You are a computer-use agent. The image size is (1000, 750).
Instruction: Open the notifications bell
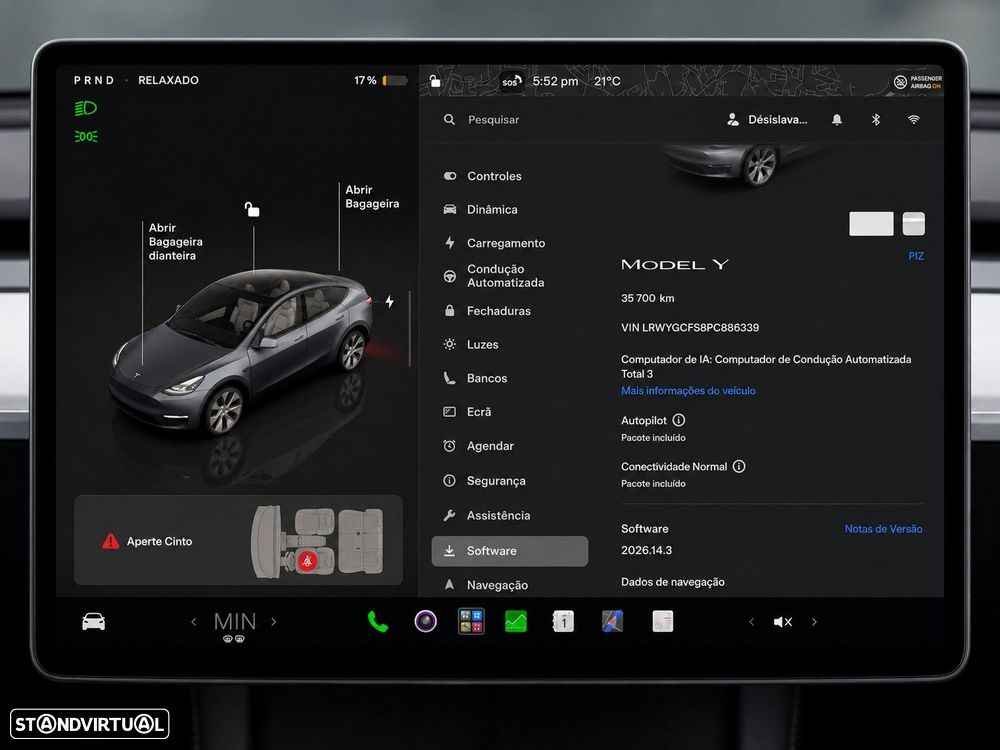[x=837, y=120]
